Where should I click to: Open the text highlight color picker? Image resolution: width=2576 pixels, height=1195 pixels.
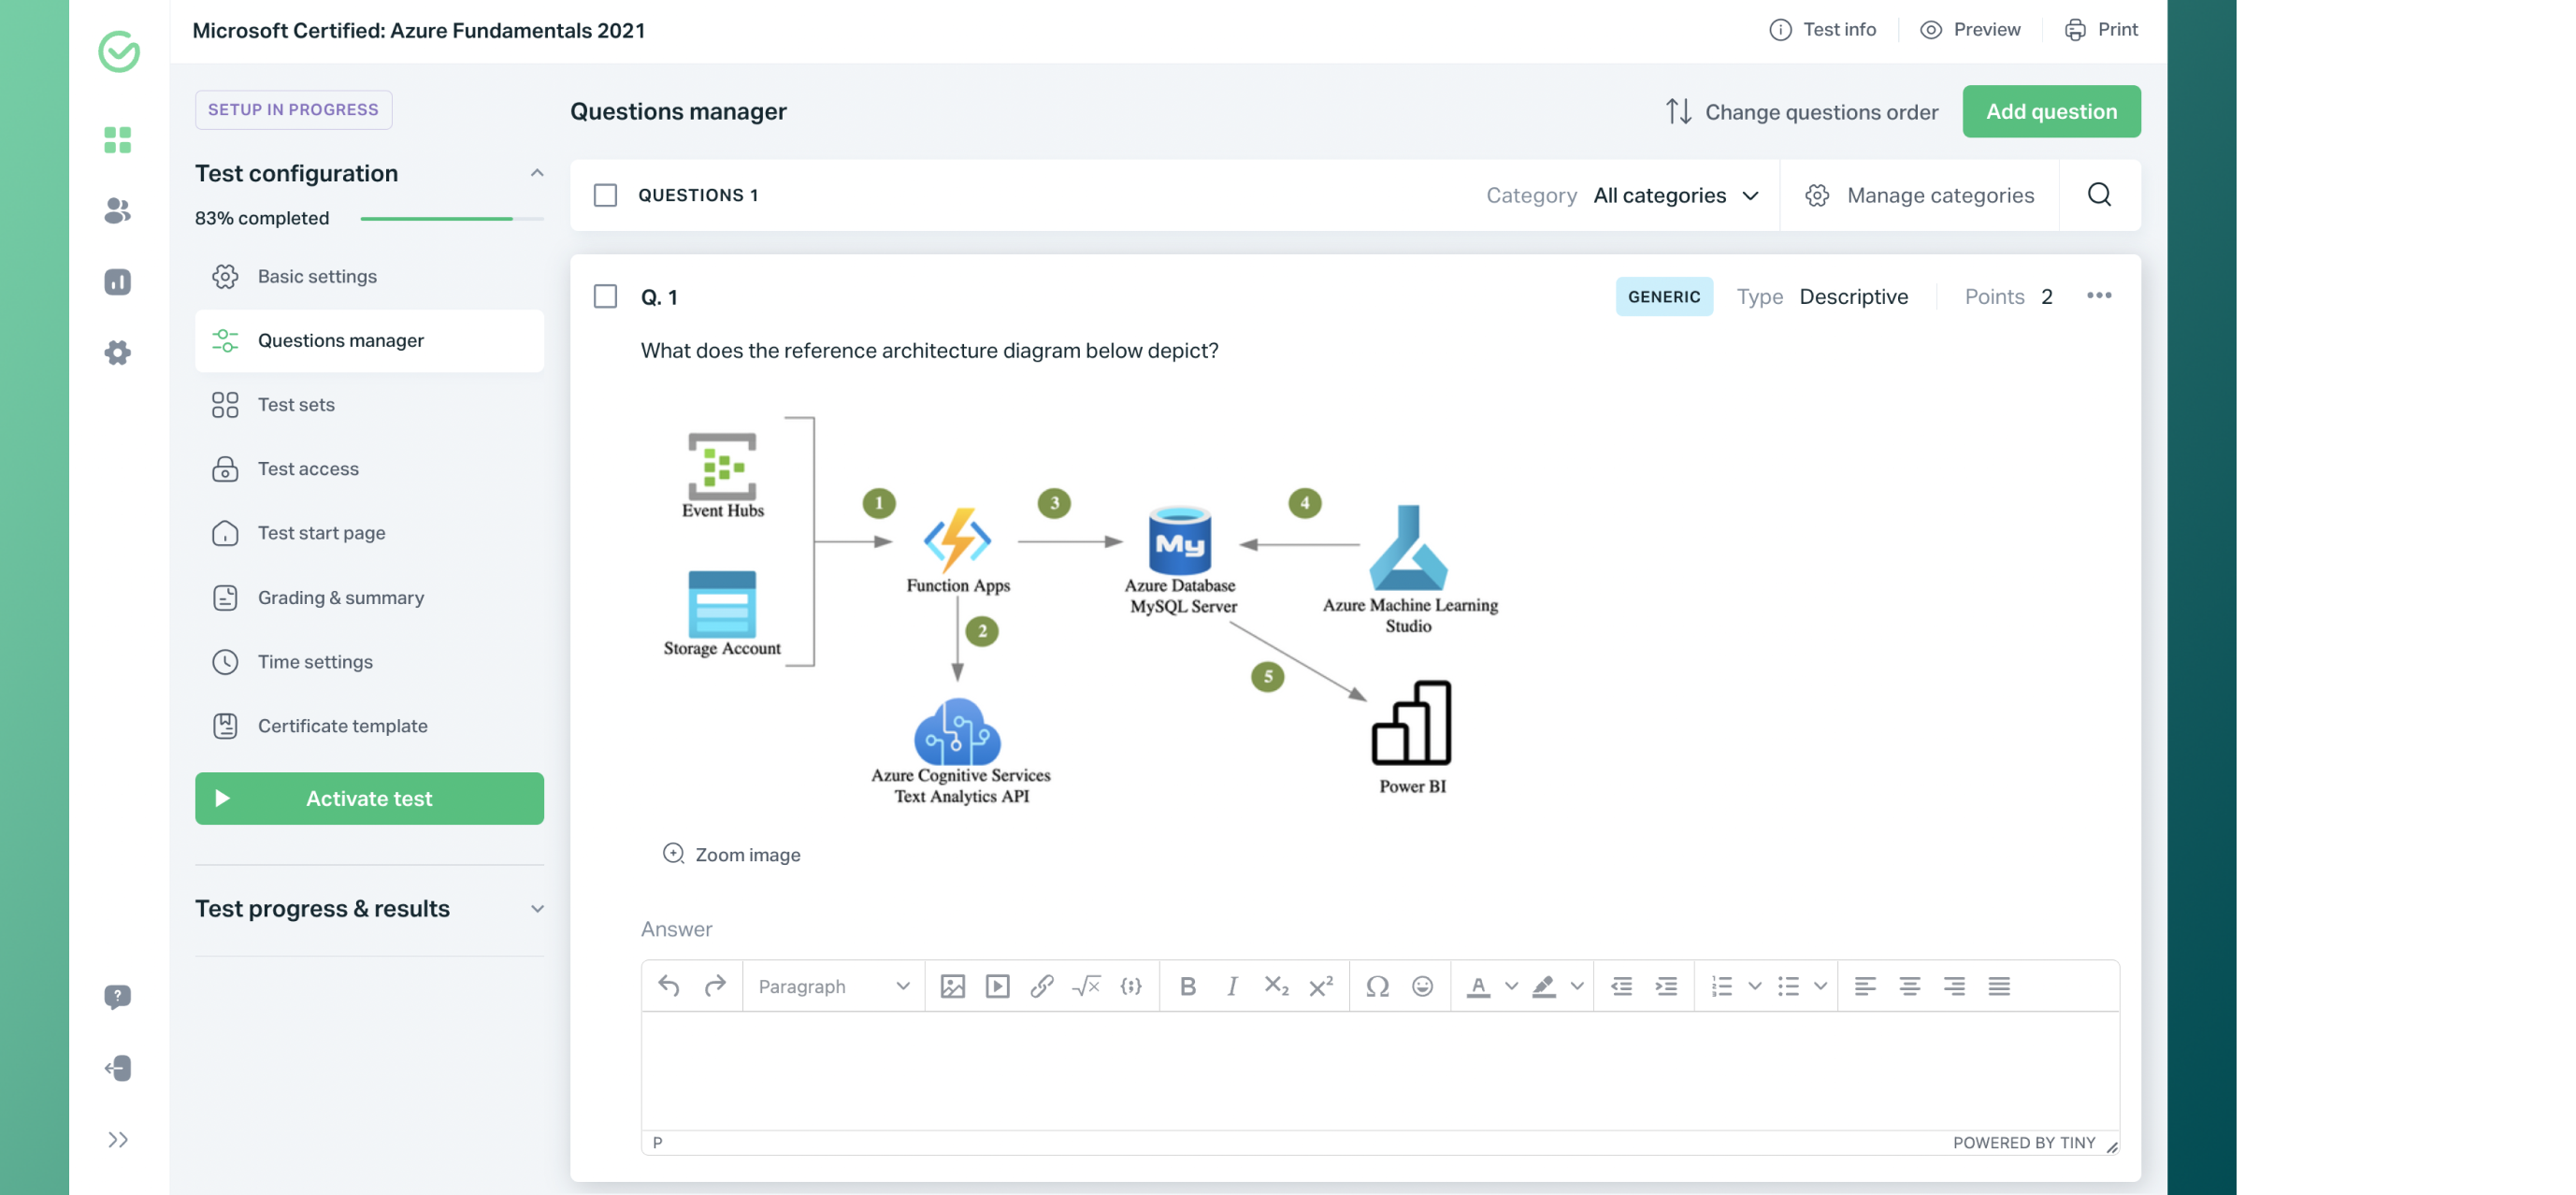1545,986
